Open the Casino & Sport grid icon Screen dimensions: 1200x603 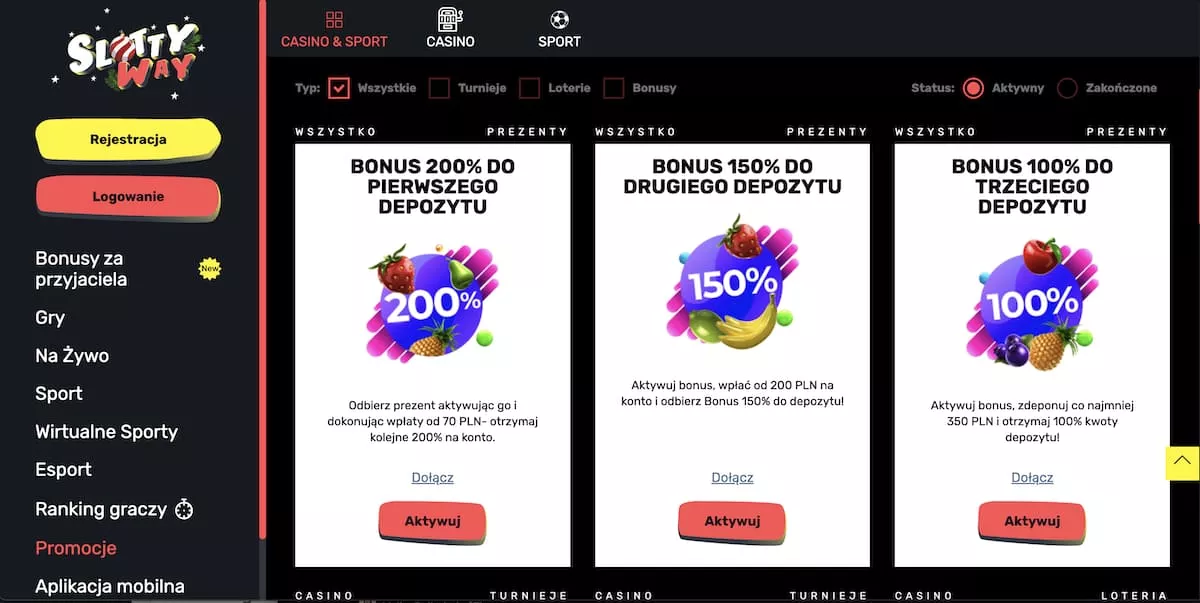pyautogui.click(x=334, y=20)
